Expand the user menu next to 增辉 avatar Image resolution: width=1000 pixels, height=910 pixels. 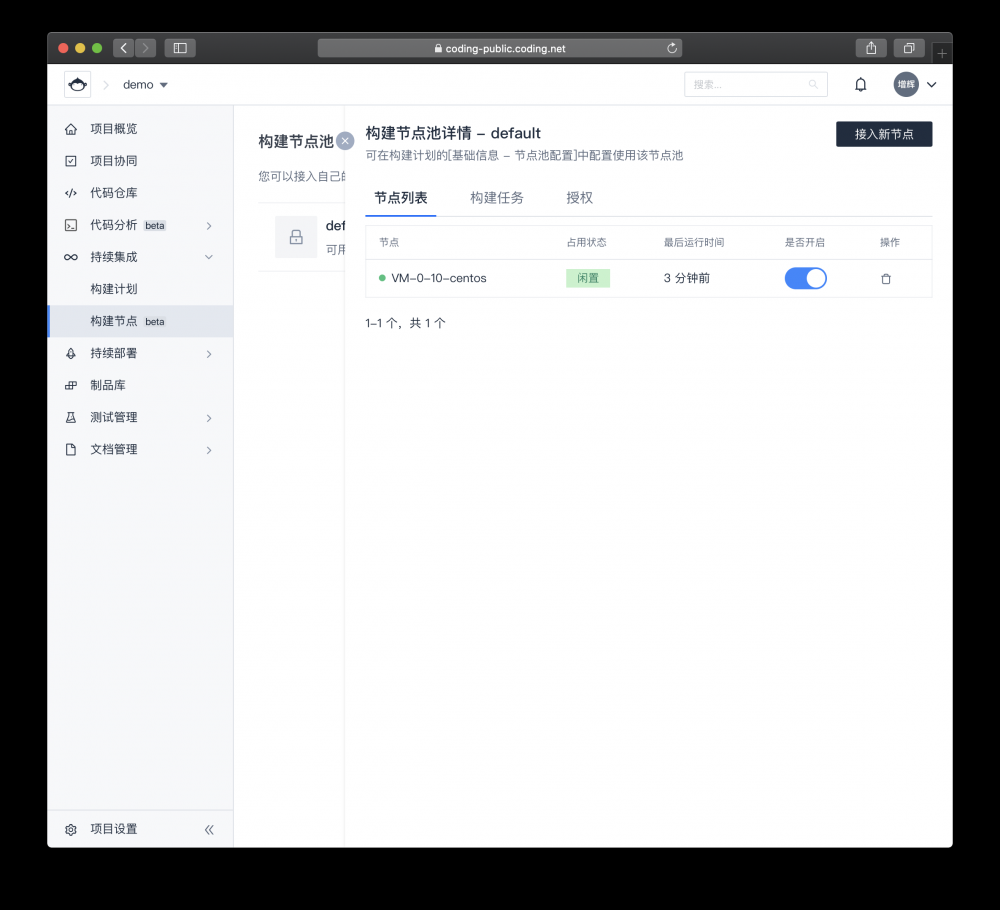click(x=932, y=84)
